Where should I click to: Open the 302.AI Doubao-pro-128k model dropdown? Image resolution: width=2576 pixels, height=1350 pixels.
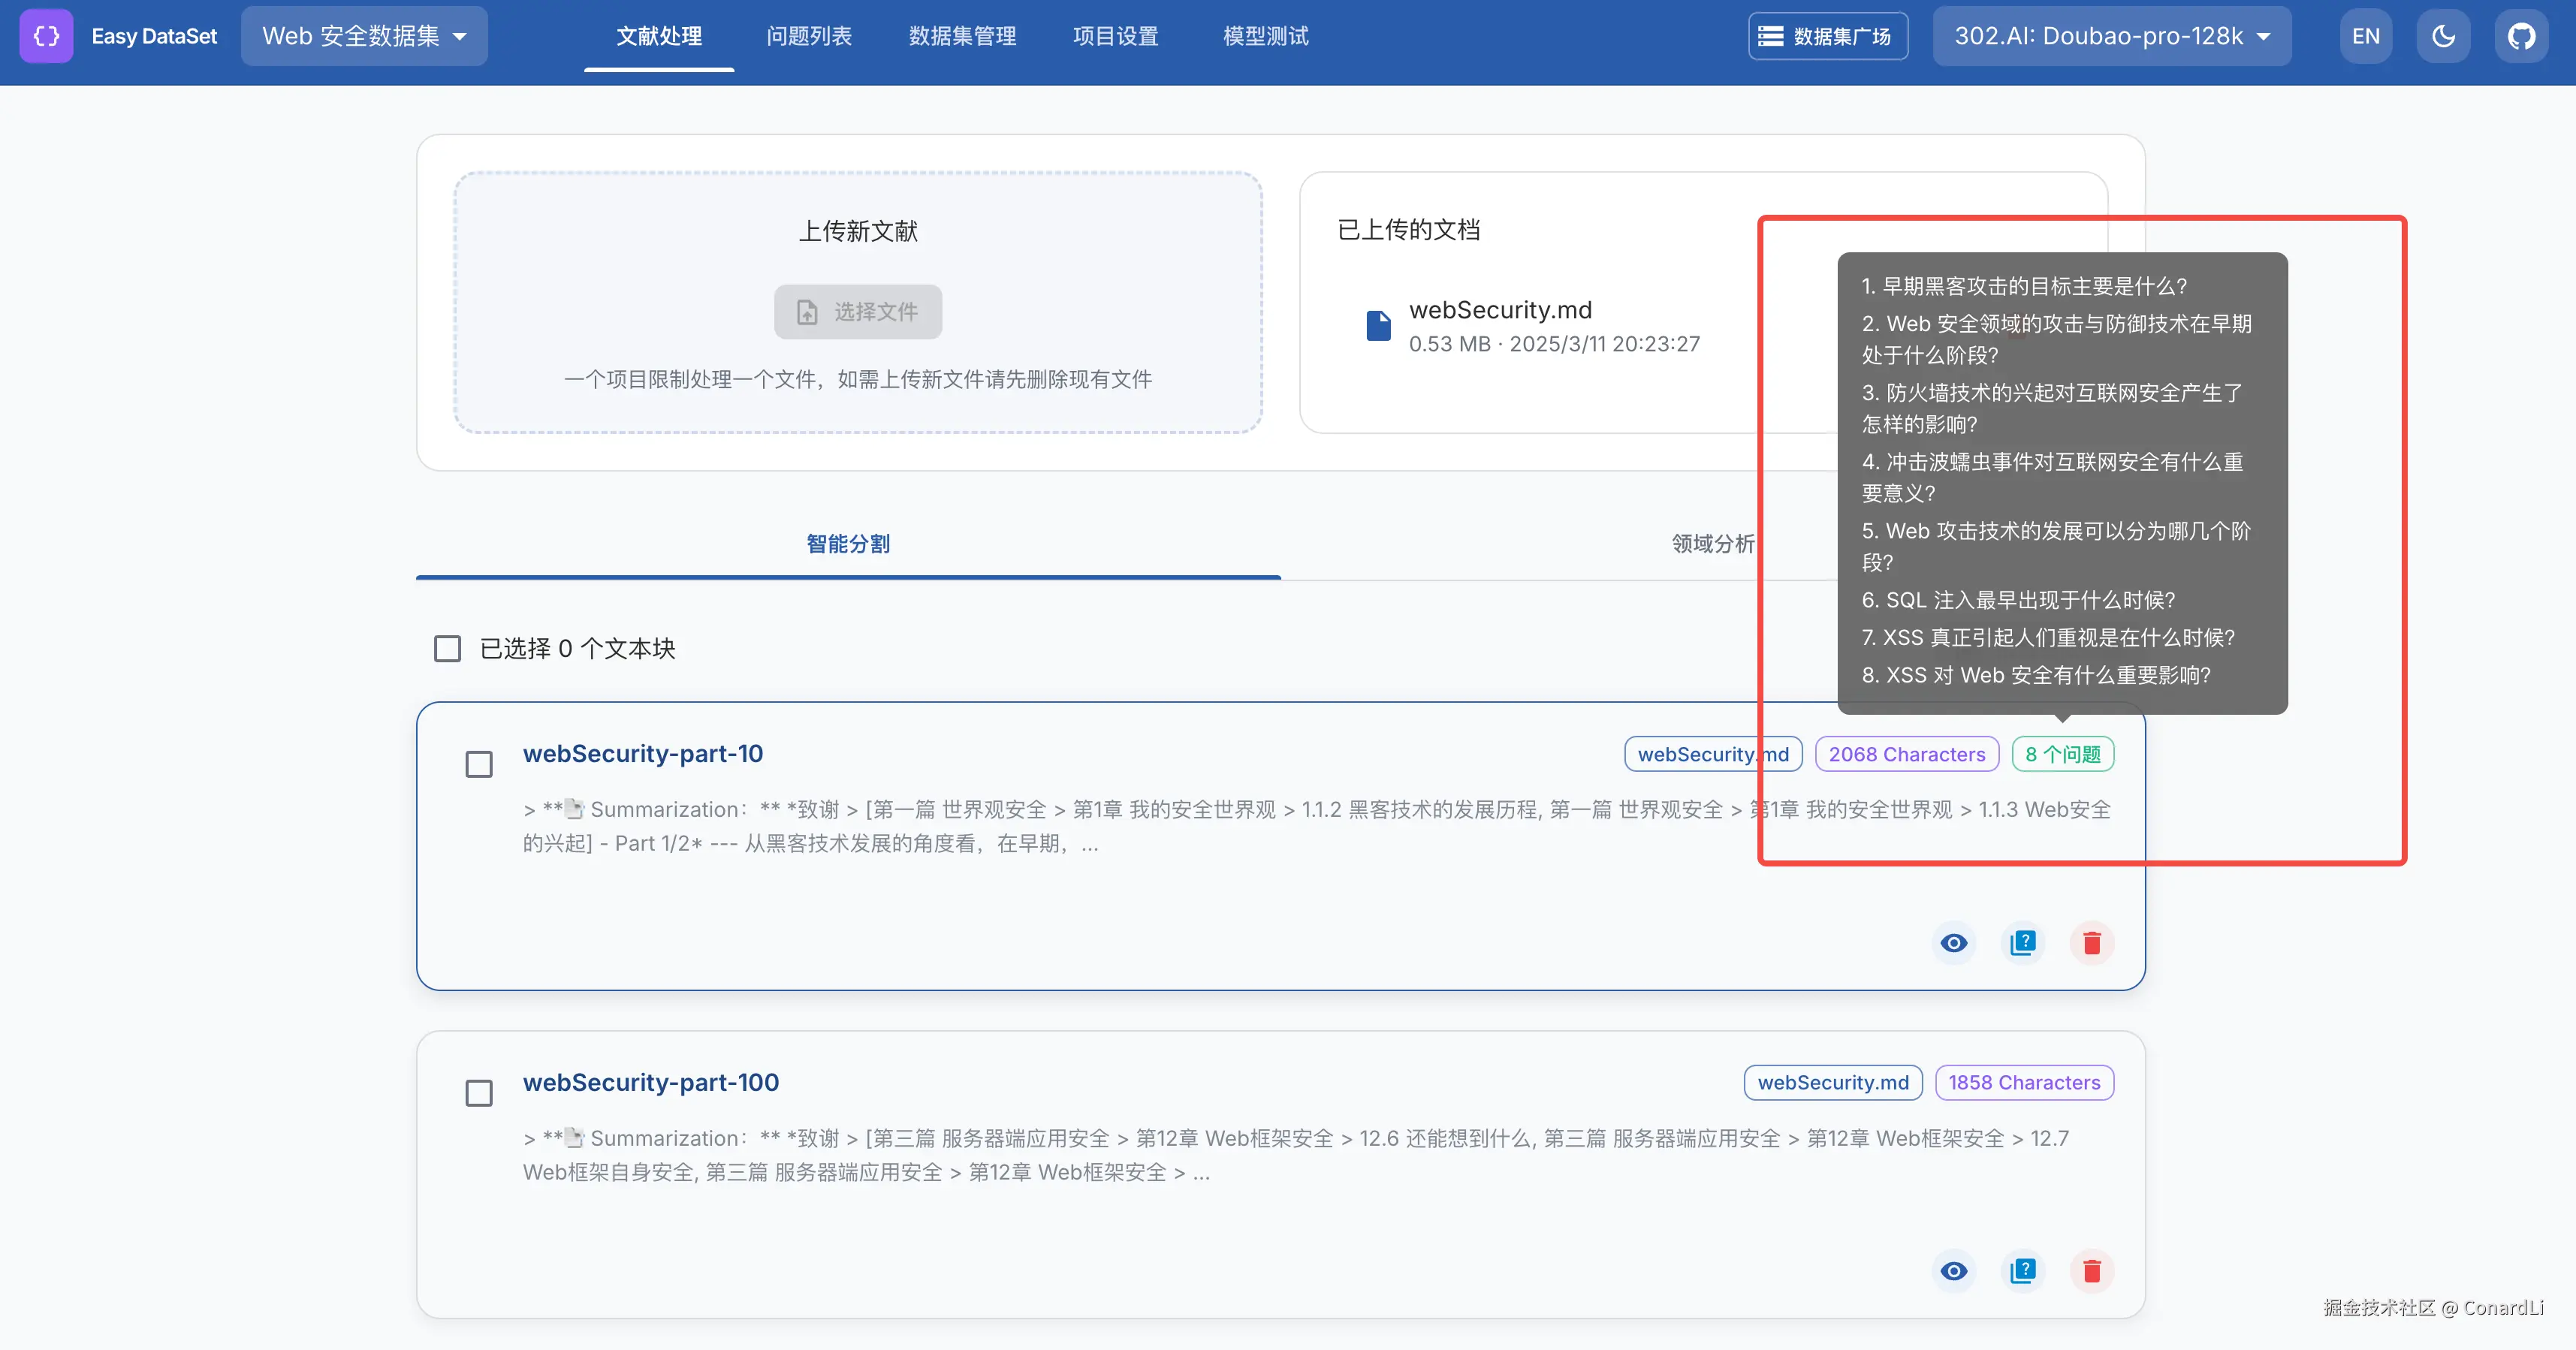pyautogui.click(x=2112, y=36)
